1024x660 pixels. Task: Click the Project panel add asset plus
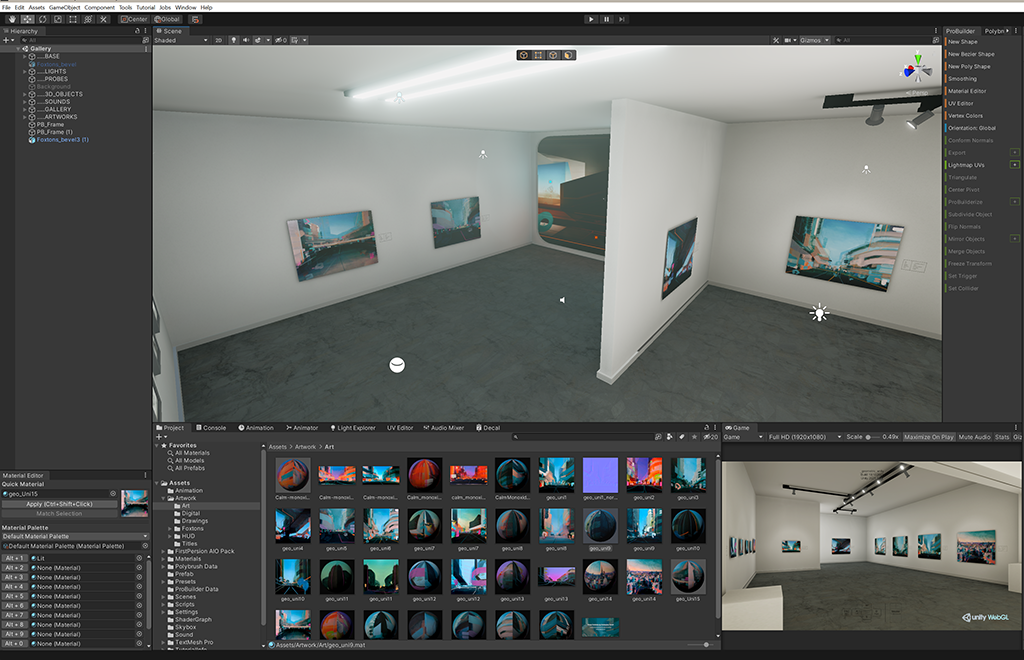coord(159,437)
